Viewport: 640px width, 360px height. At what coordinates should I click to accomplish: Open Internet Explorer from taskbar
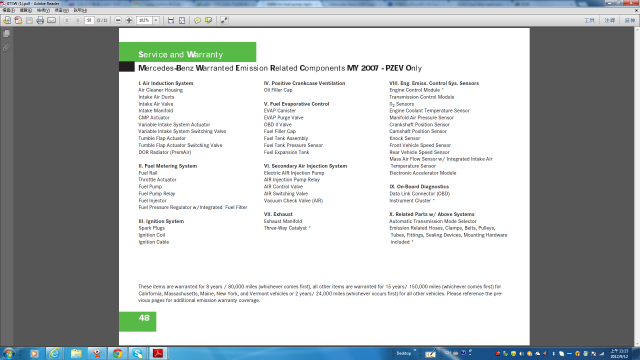point(54,353)
